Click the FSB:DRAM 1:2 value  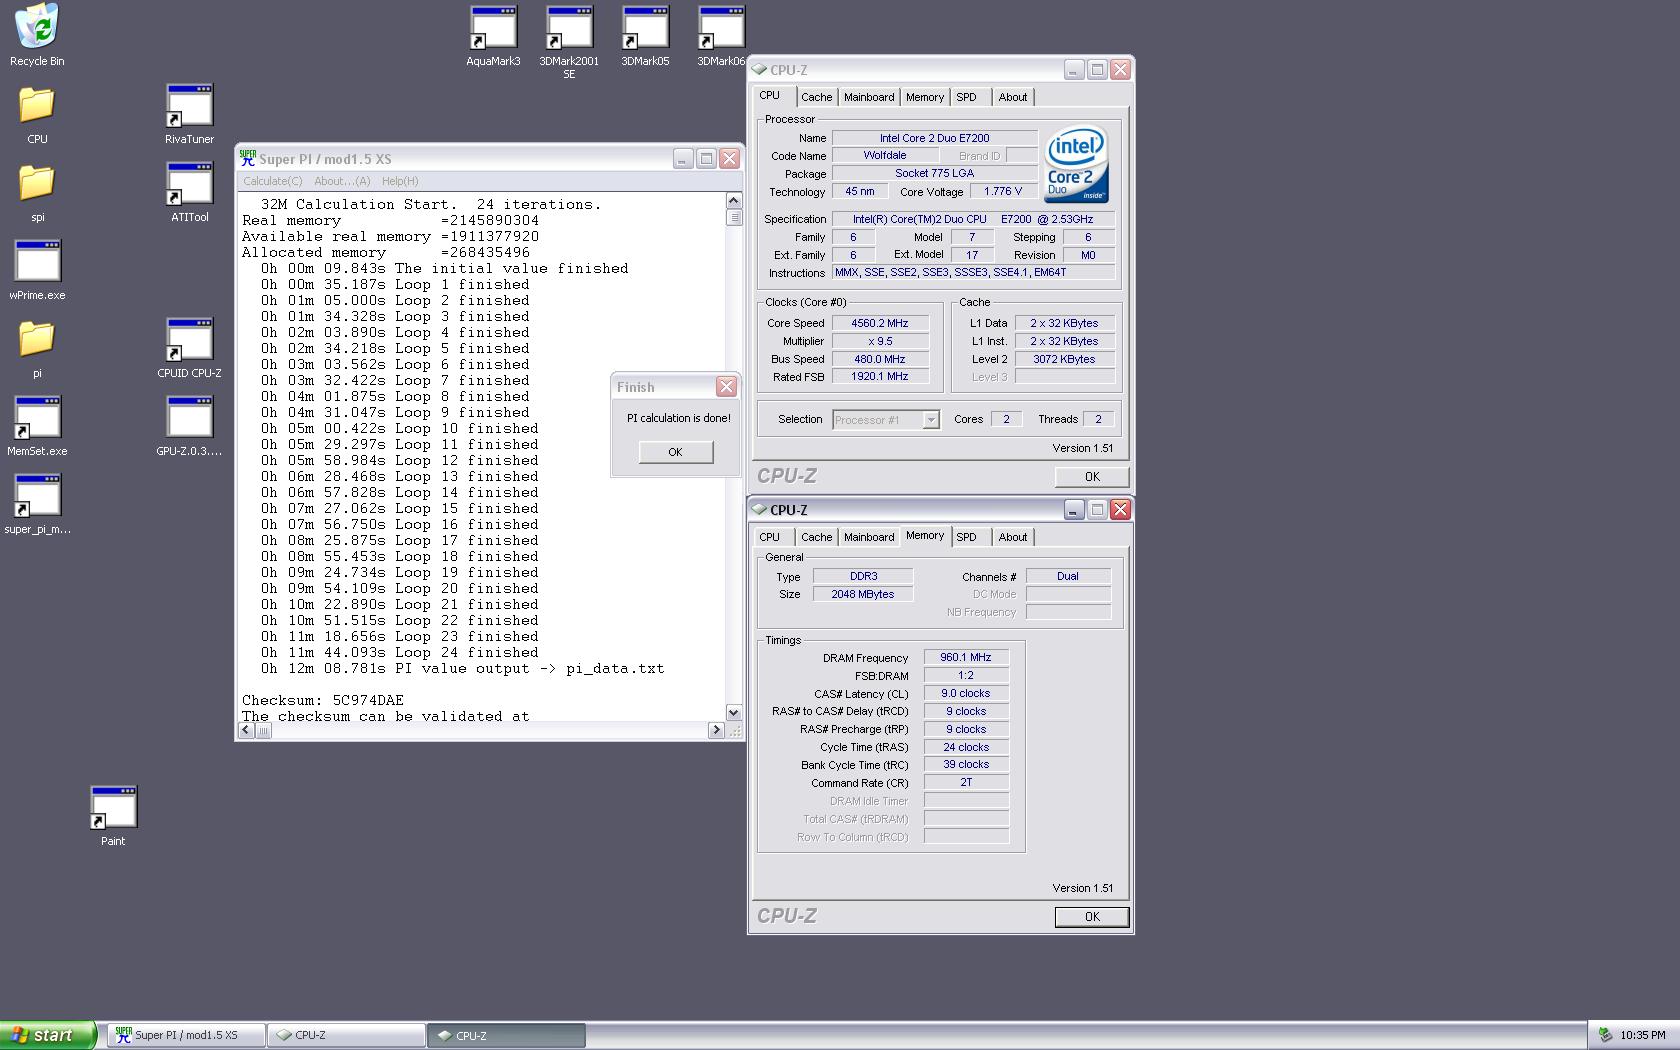click(x=966, y=675)
